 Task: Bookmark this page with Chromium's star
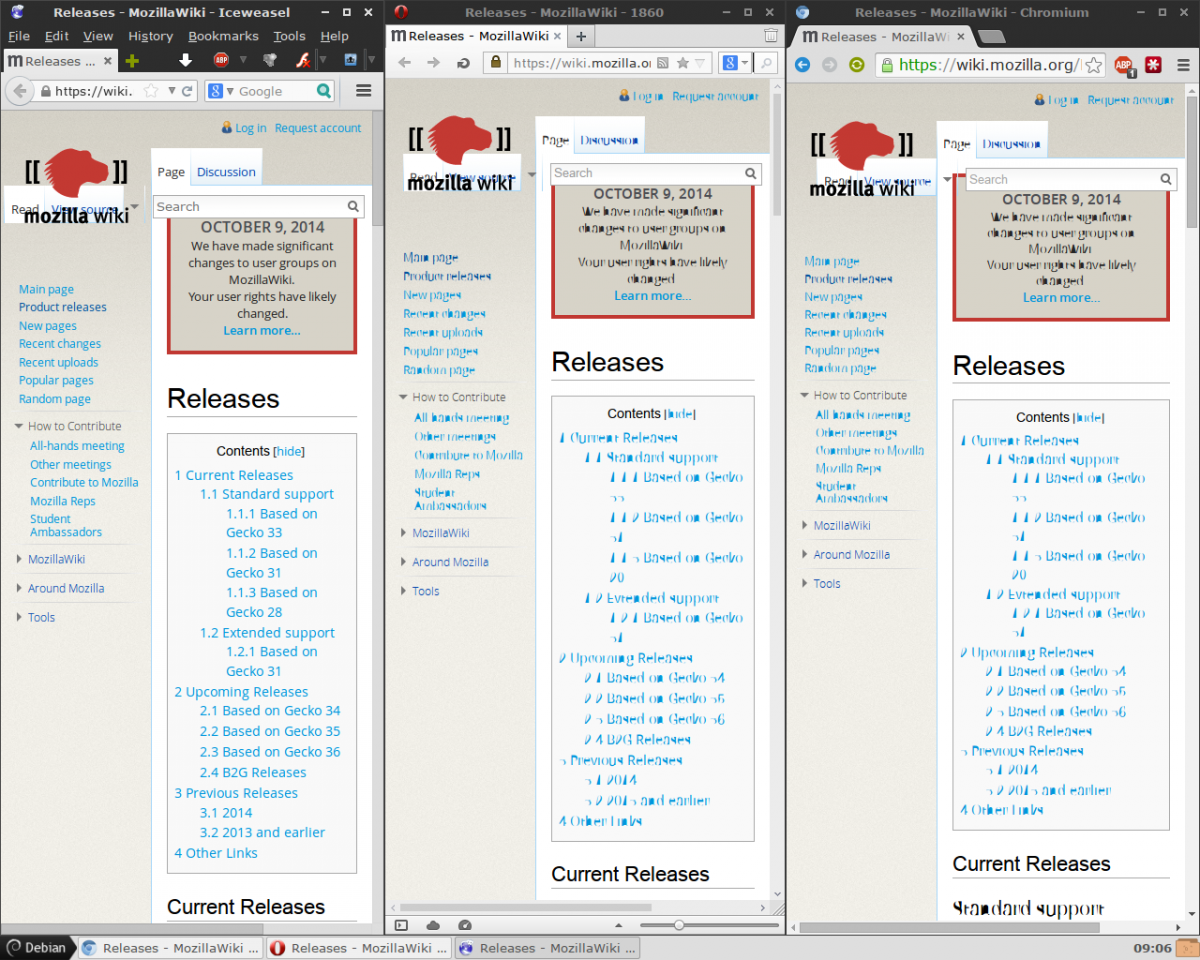1094,65
